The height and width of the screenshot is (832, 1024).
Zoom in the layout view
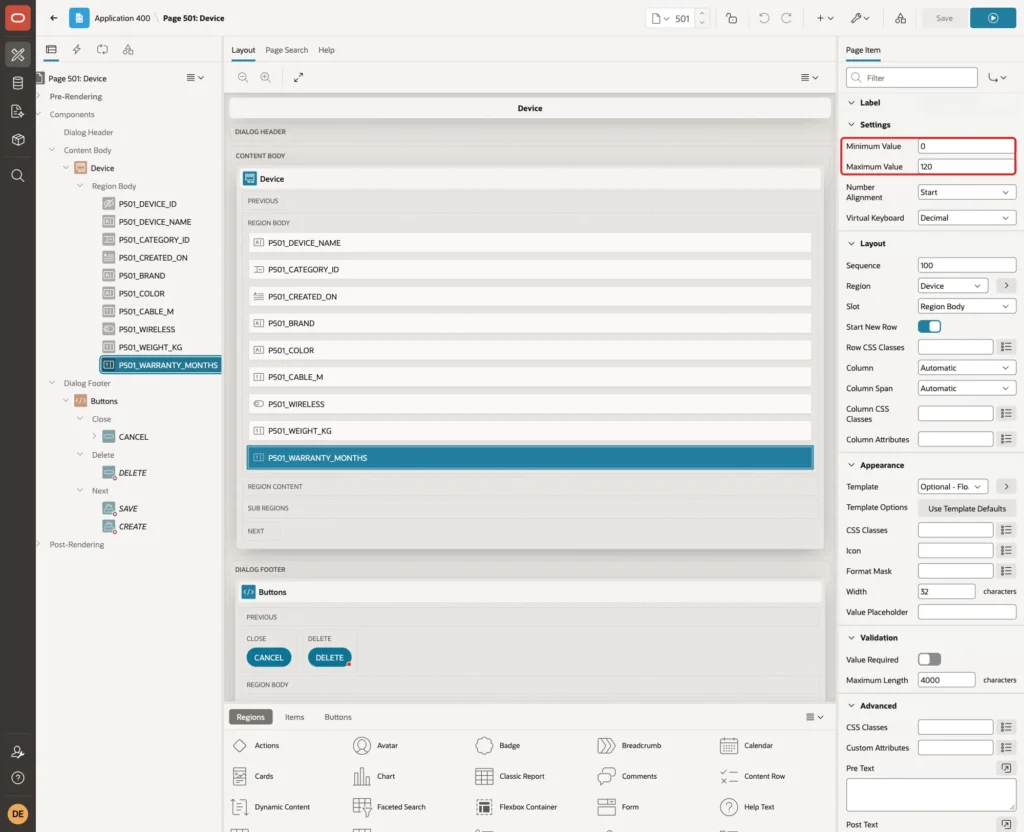[266, 77]
